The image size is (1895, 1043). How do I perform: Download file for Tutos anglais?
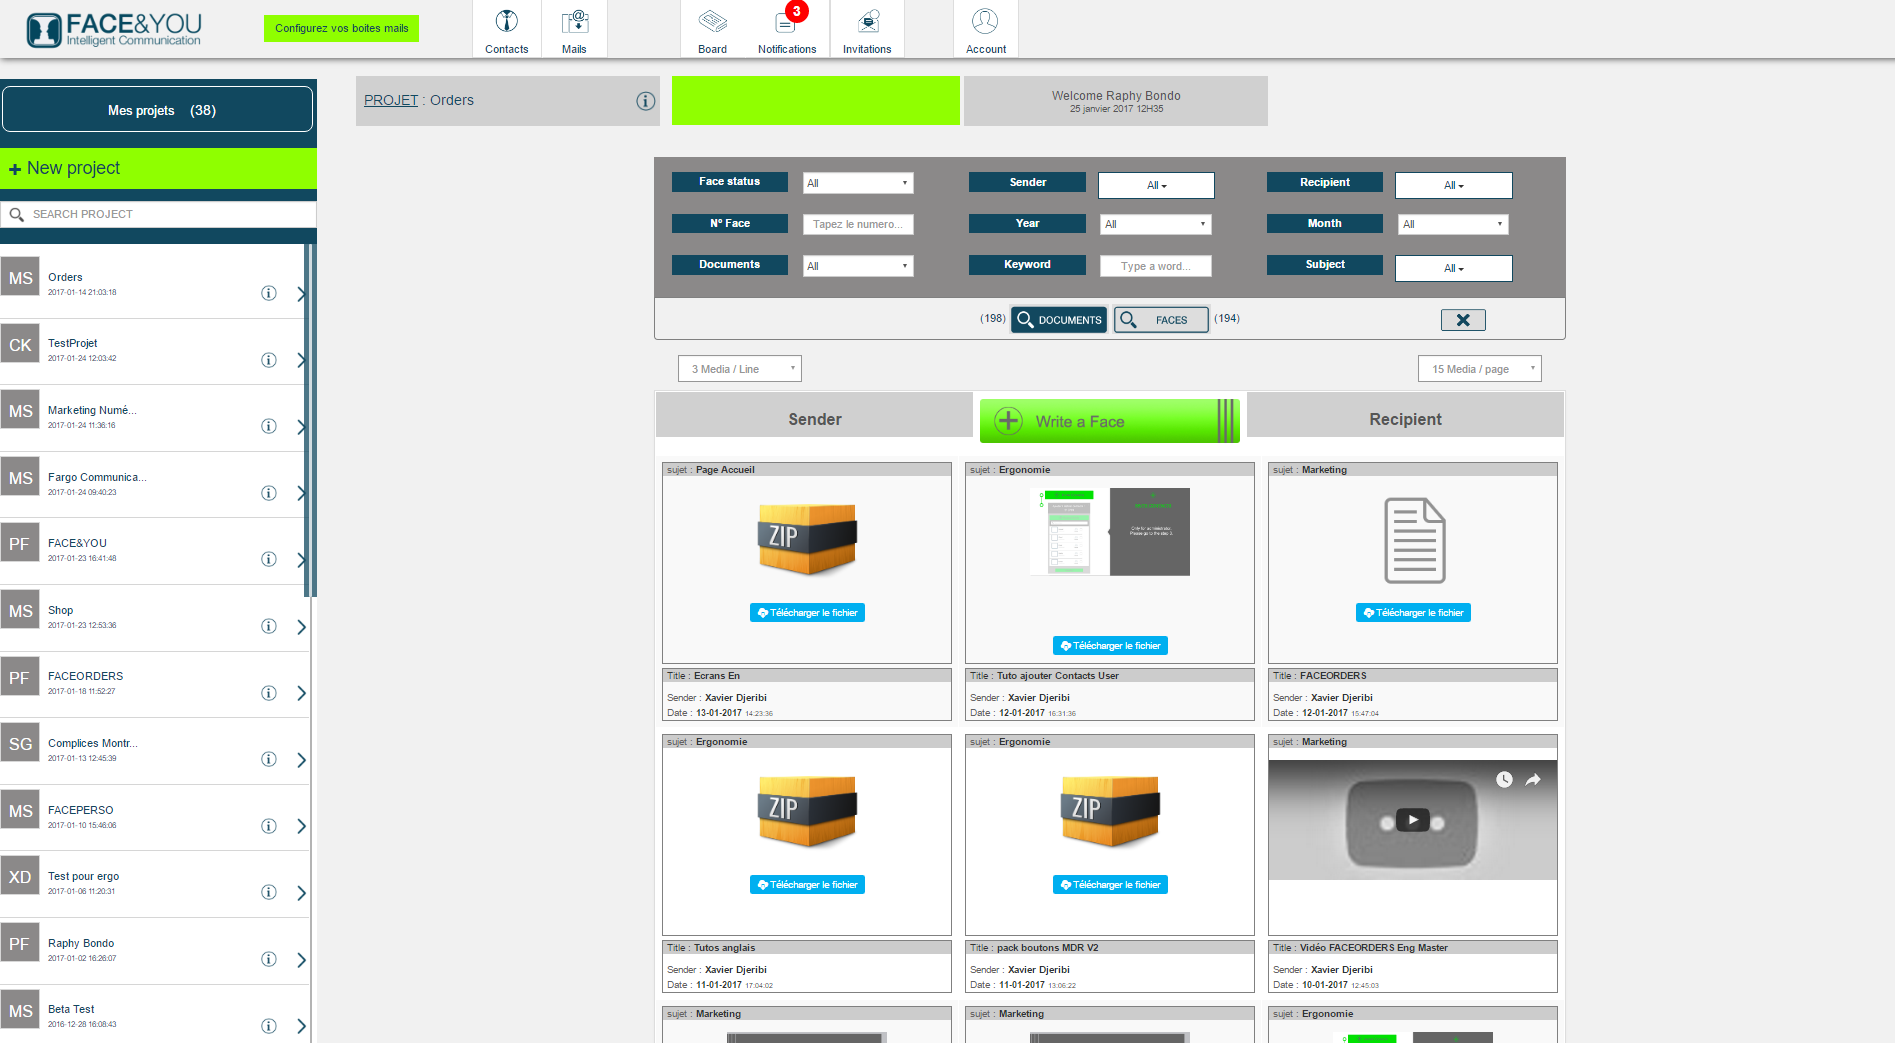(807, 885)
